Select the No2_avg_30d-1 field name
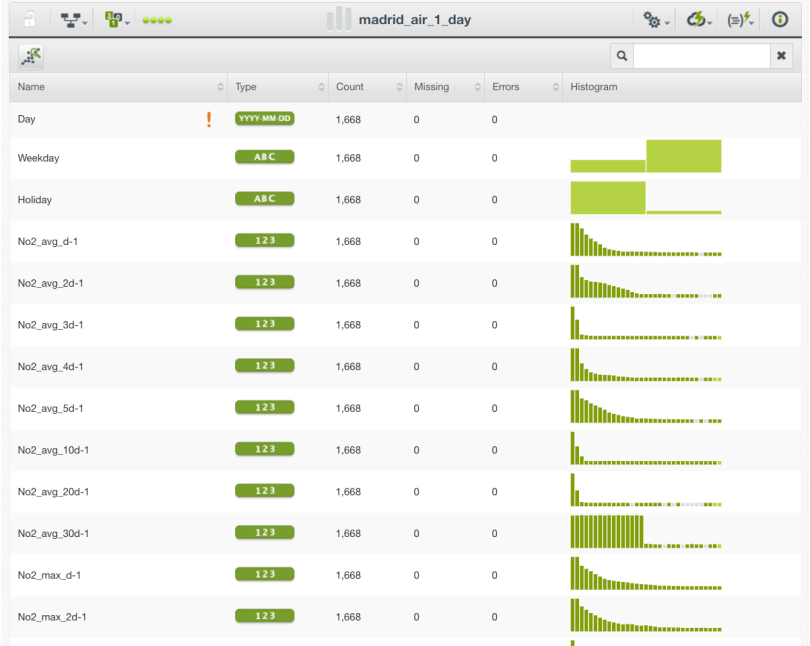This screenshot has height=646, width=810. pos(53,533)
